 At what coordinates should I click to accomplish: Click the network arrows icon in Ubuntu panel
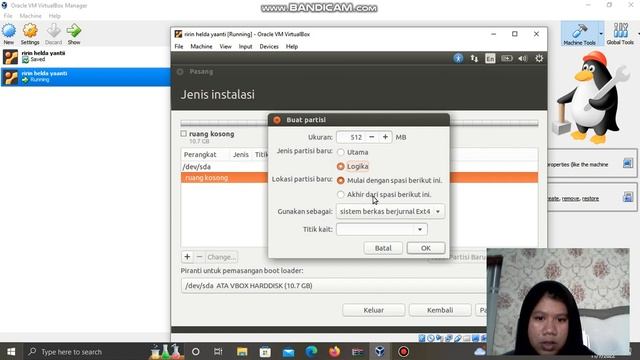point(474,58)
